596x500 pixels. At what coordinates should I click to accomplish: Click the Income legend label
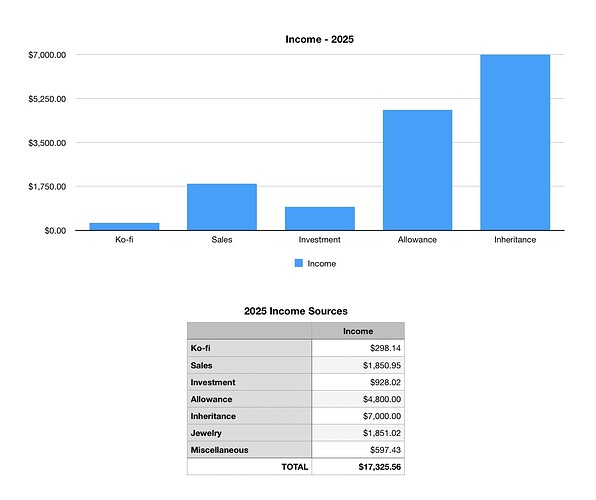(322, 263)
